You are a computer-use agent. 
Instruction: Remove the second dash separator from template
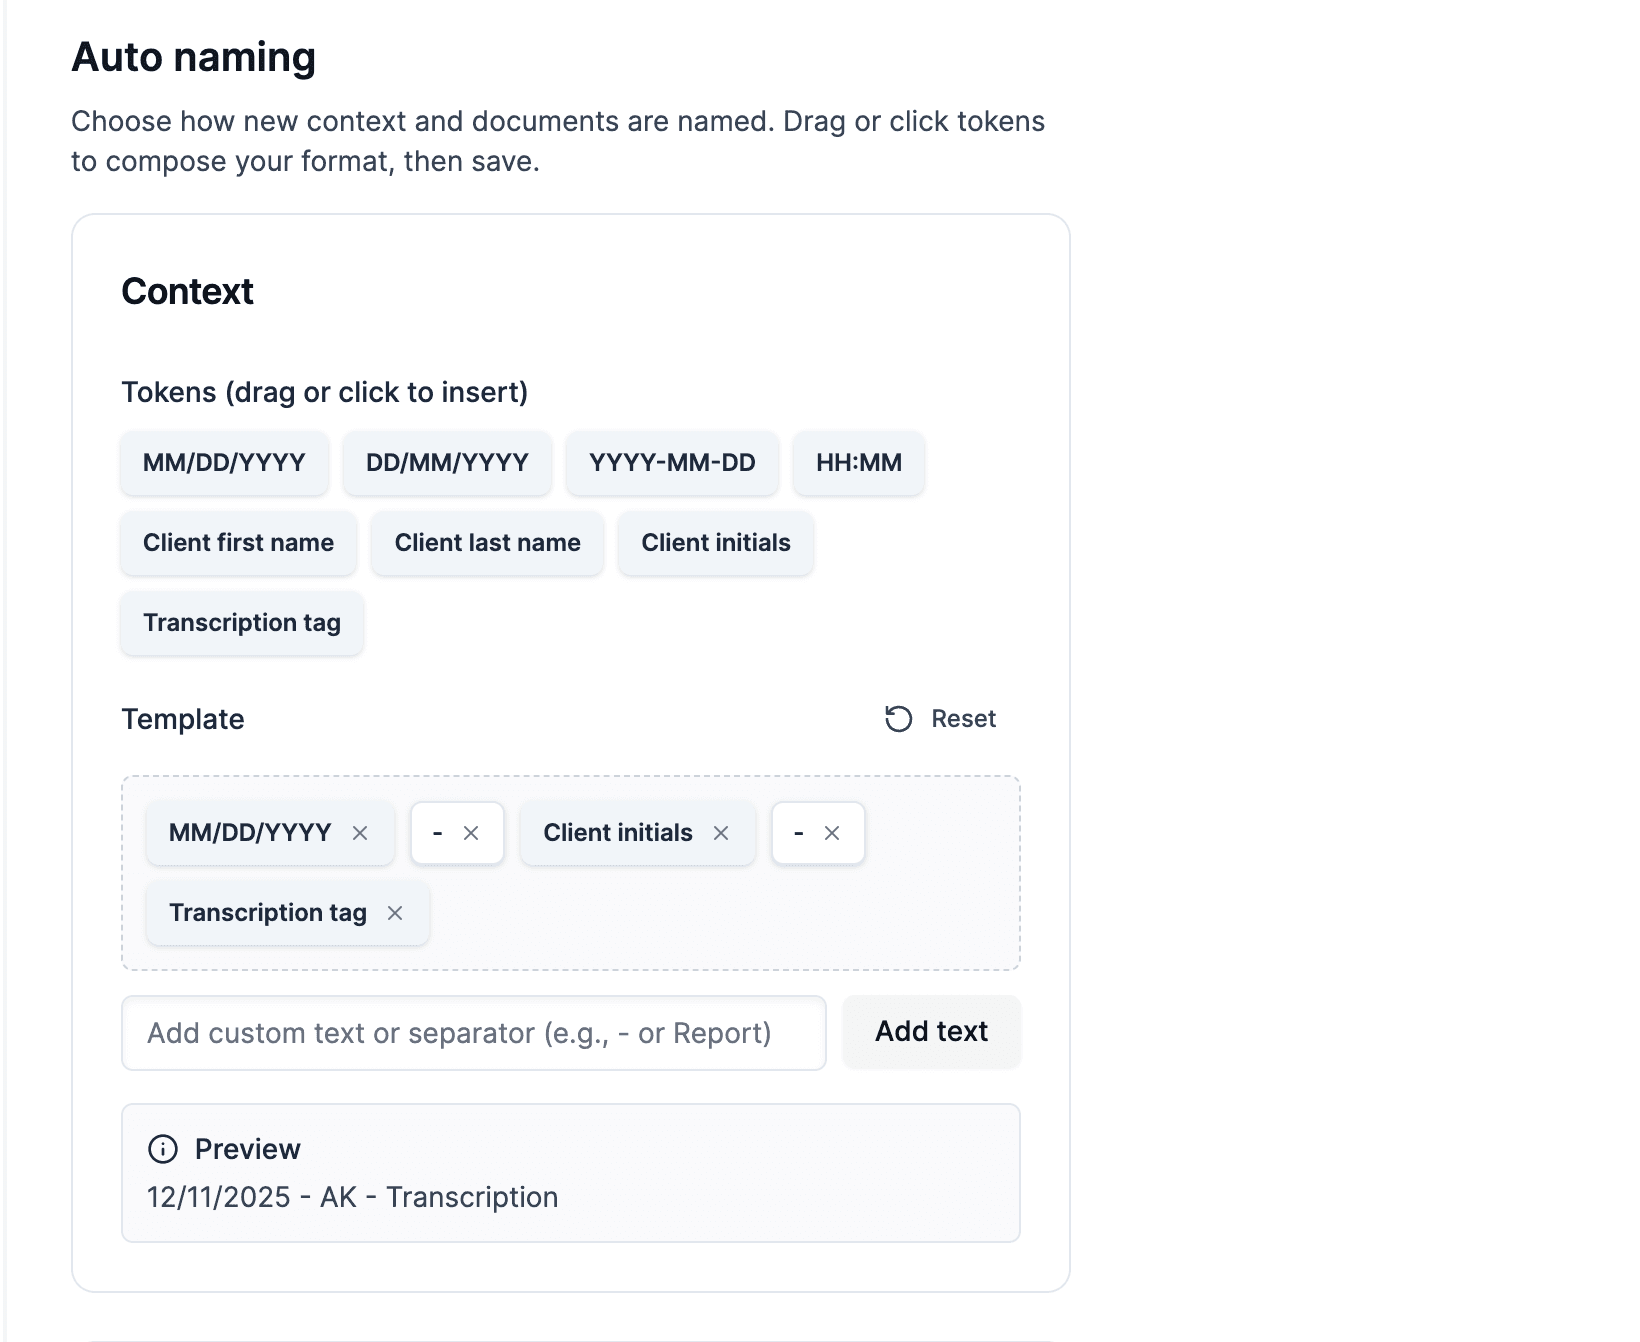coord(832,833)
